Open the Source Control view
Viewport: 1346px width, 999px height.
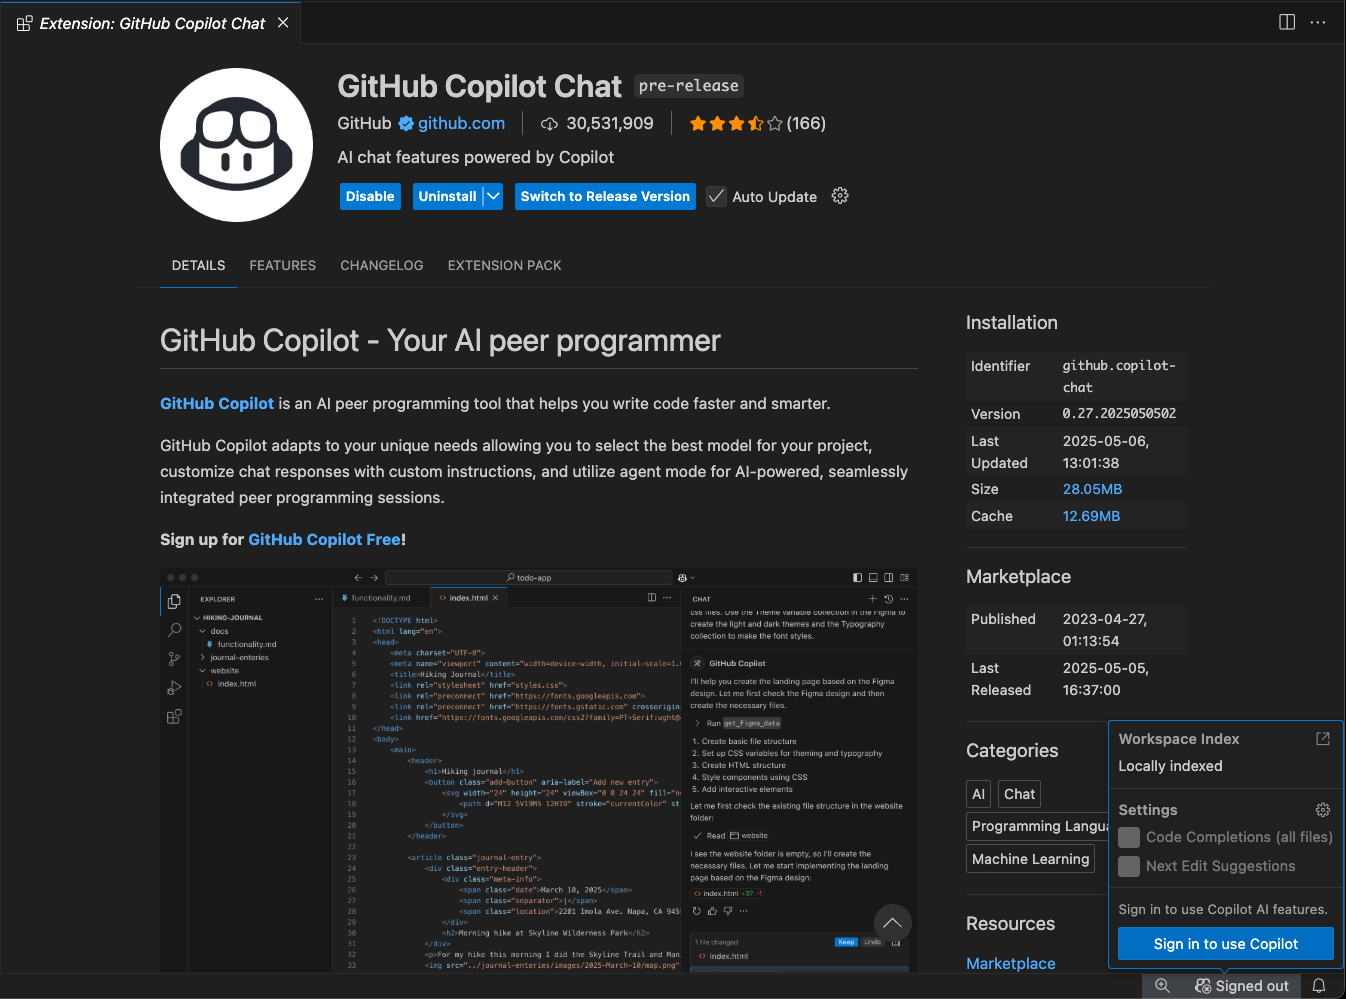point(175,658)
